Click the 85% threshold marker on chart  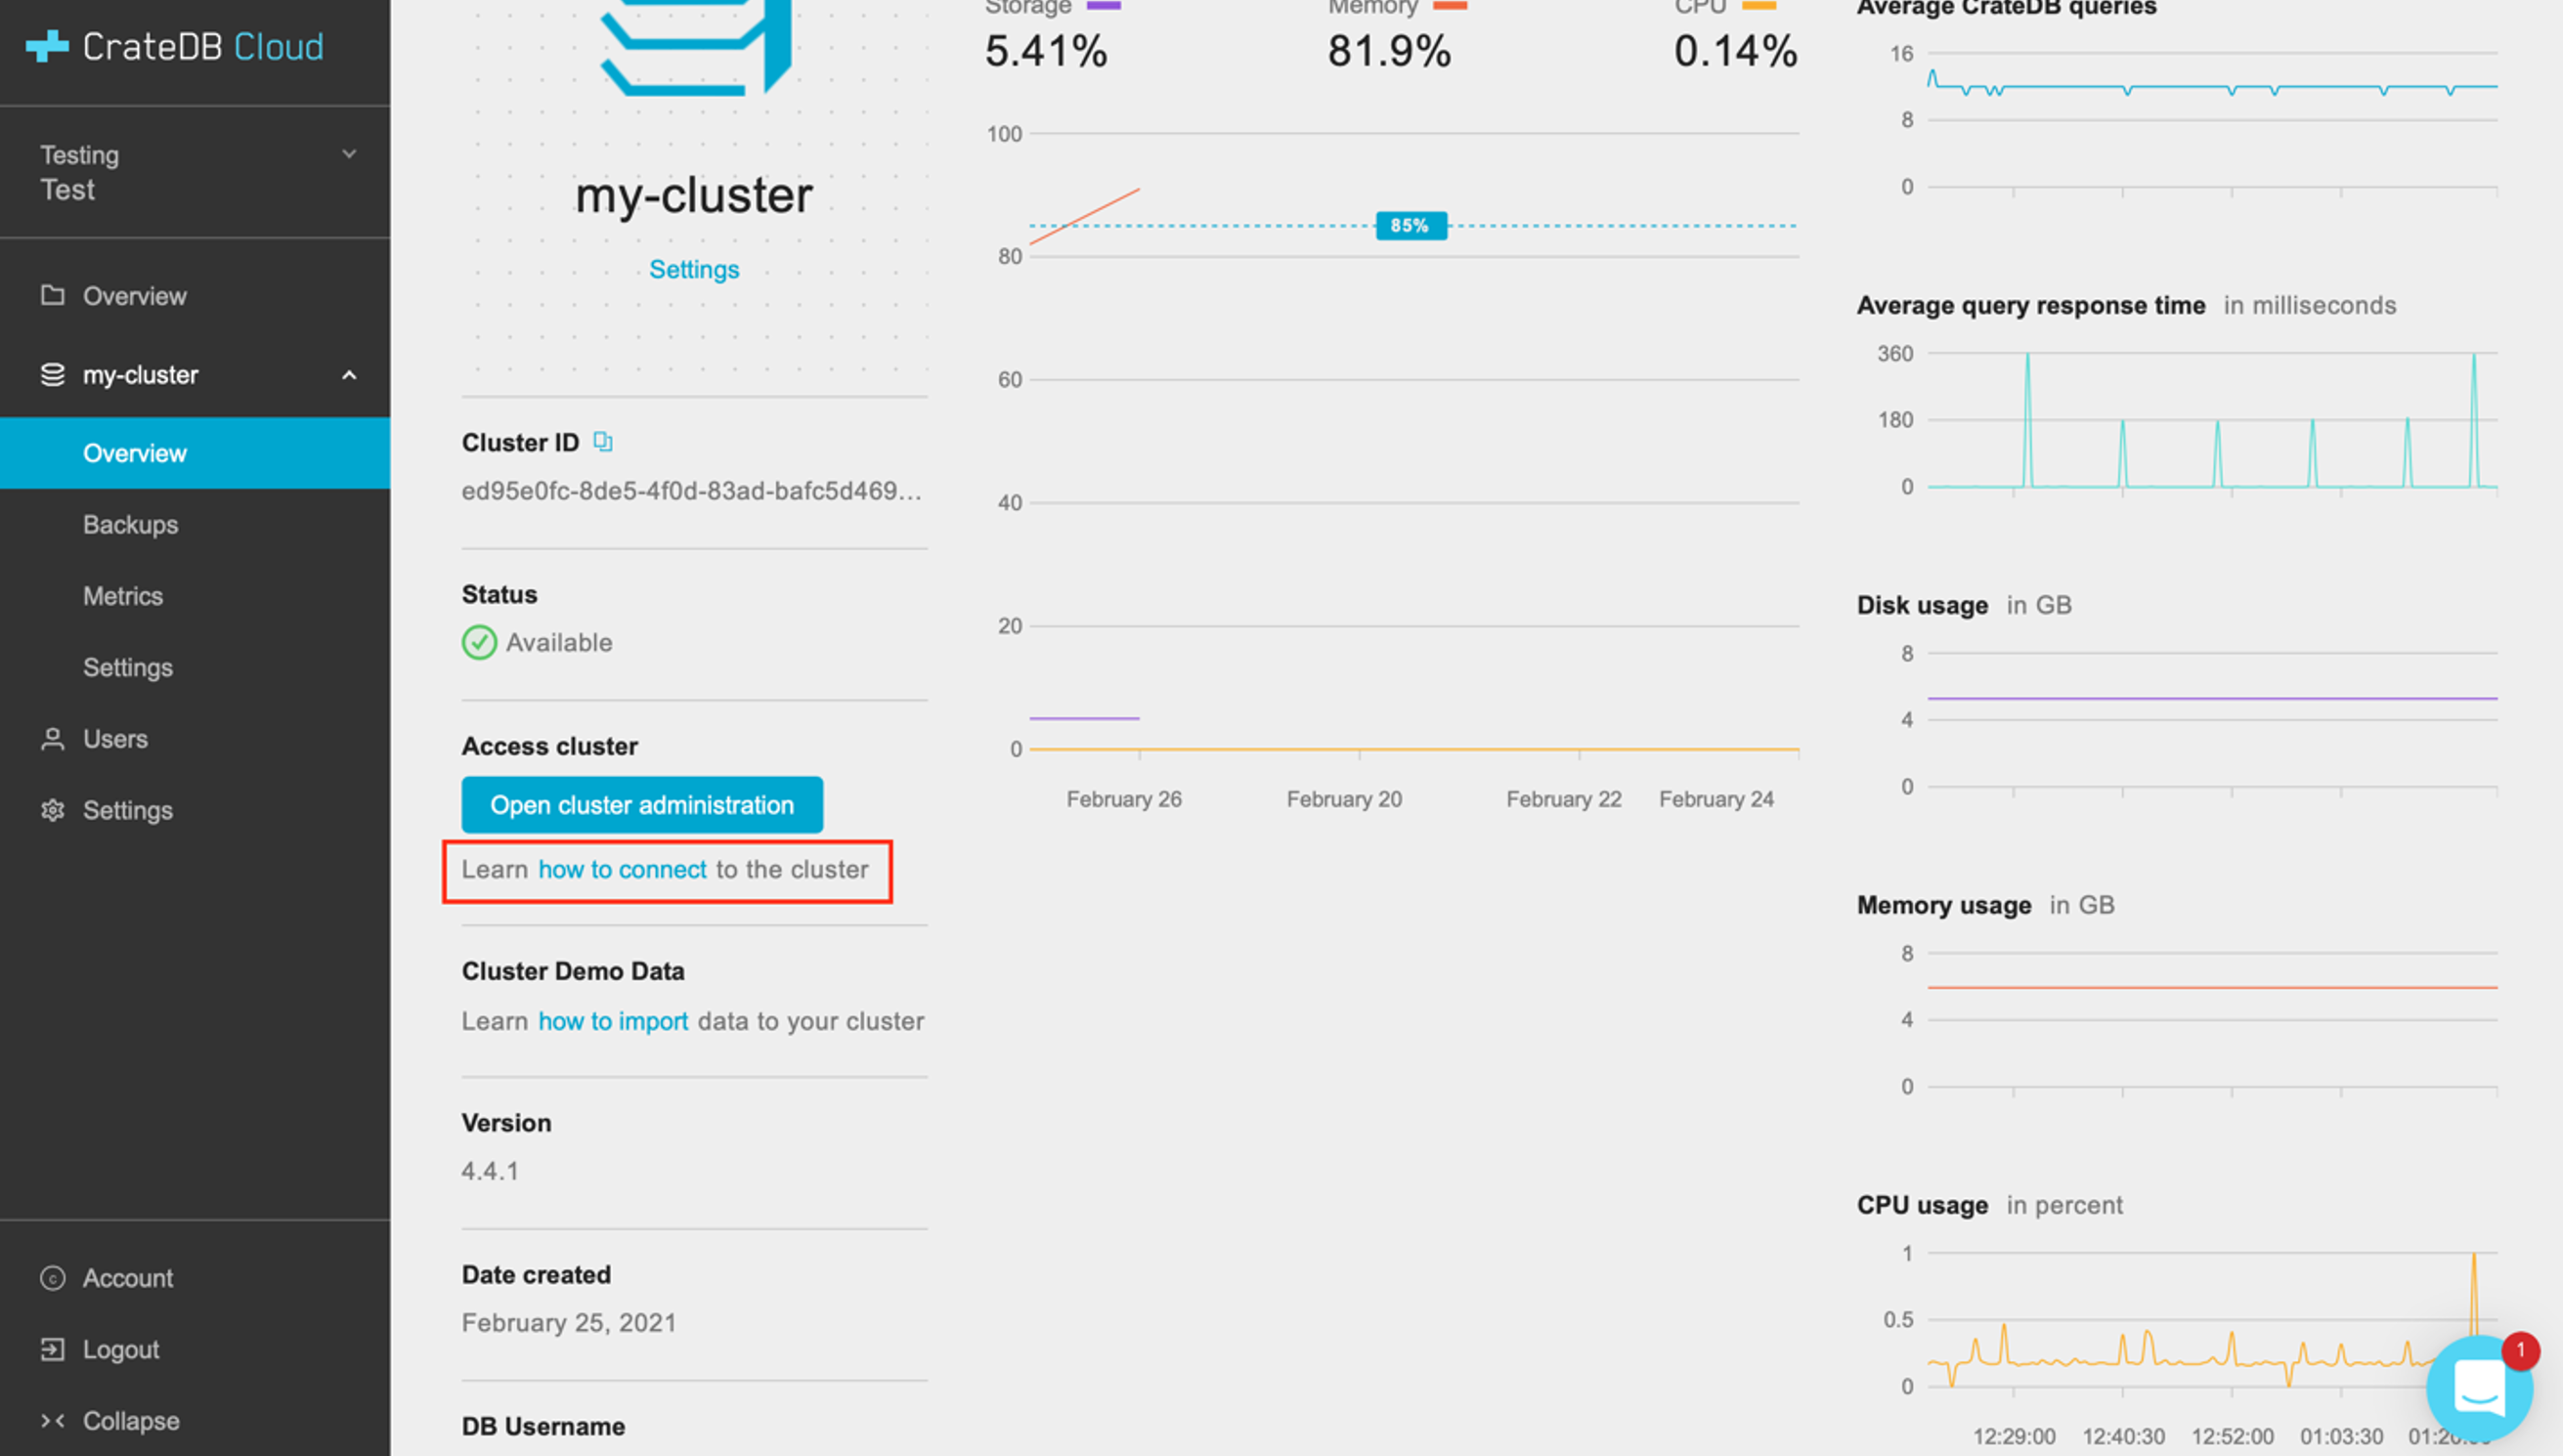[1411, 226]
